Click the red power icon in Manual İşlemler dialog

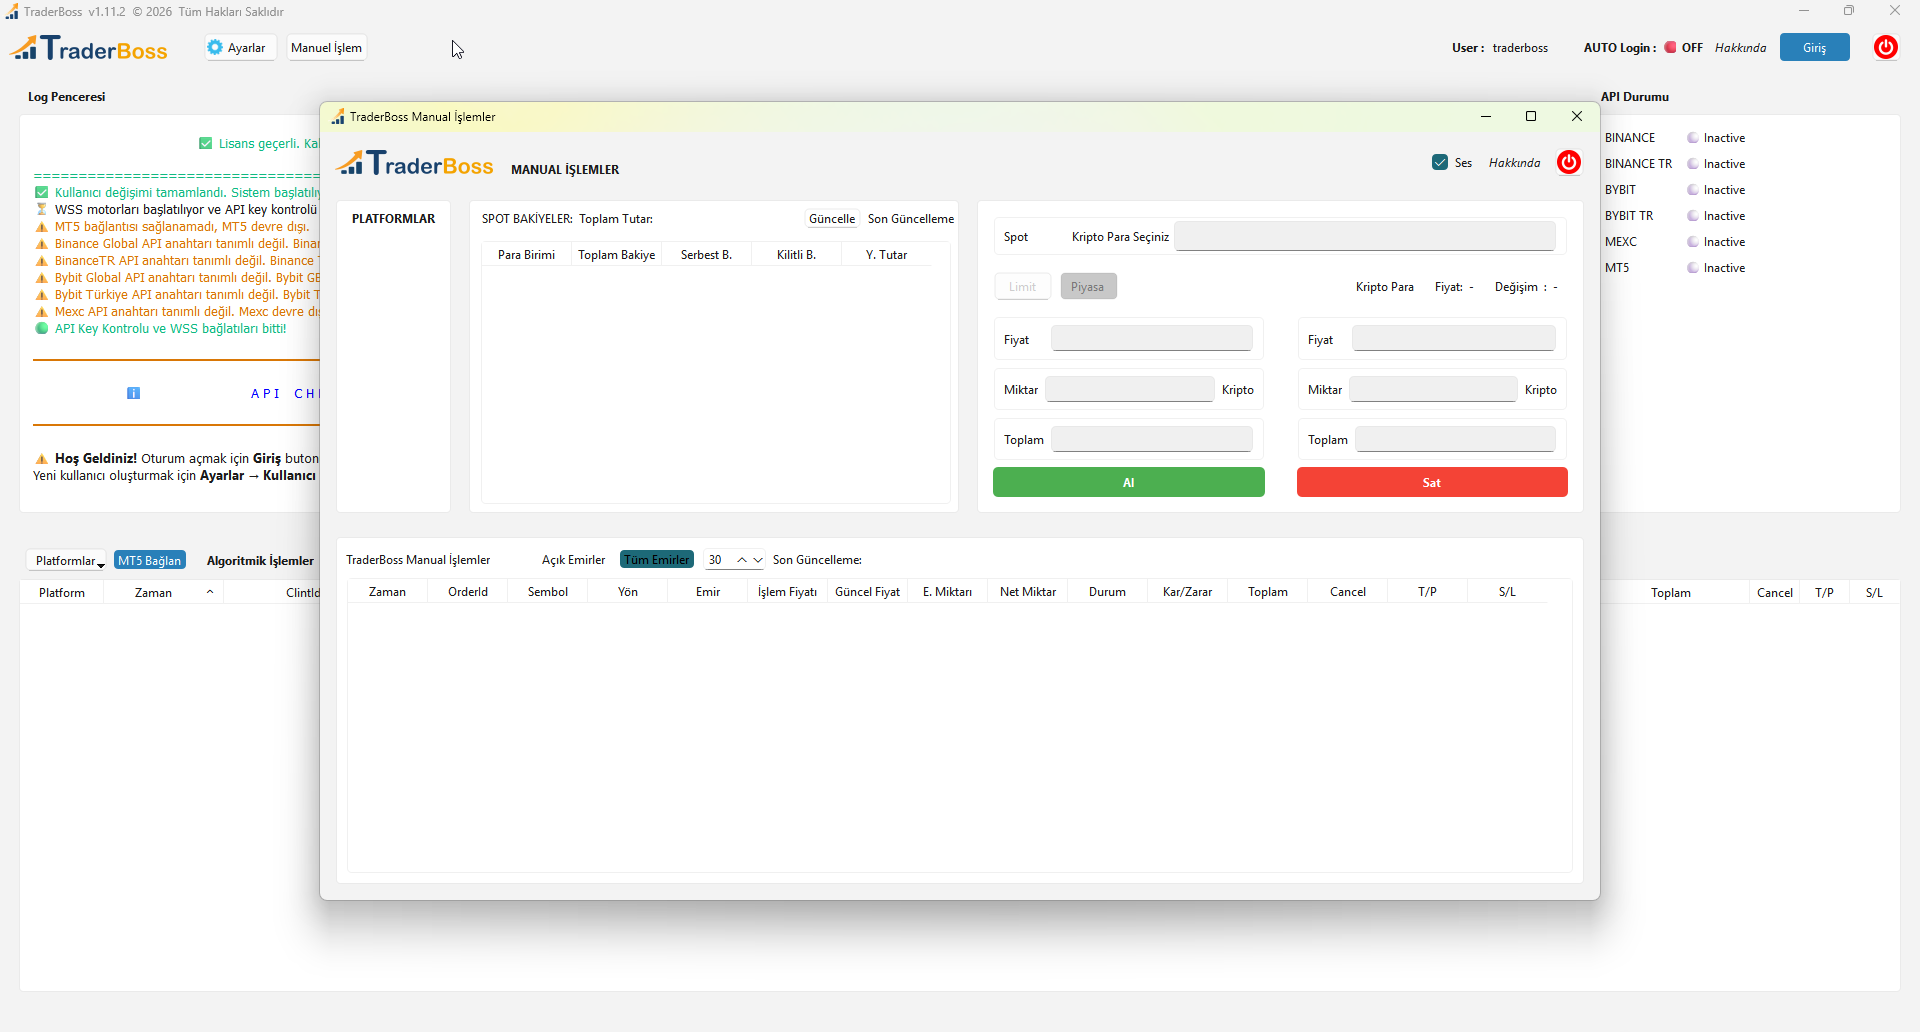tap(1568, 162)
